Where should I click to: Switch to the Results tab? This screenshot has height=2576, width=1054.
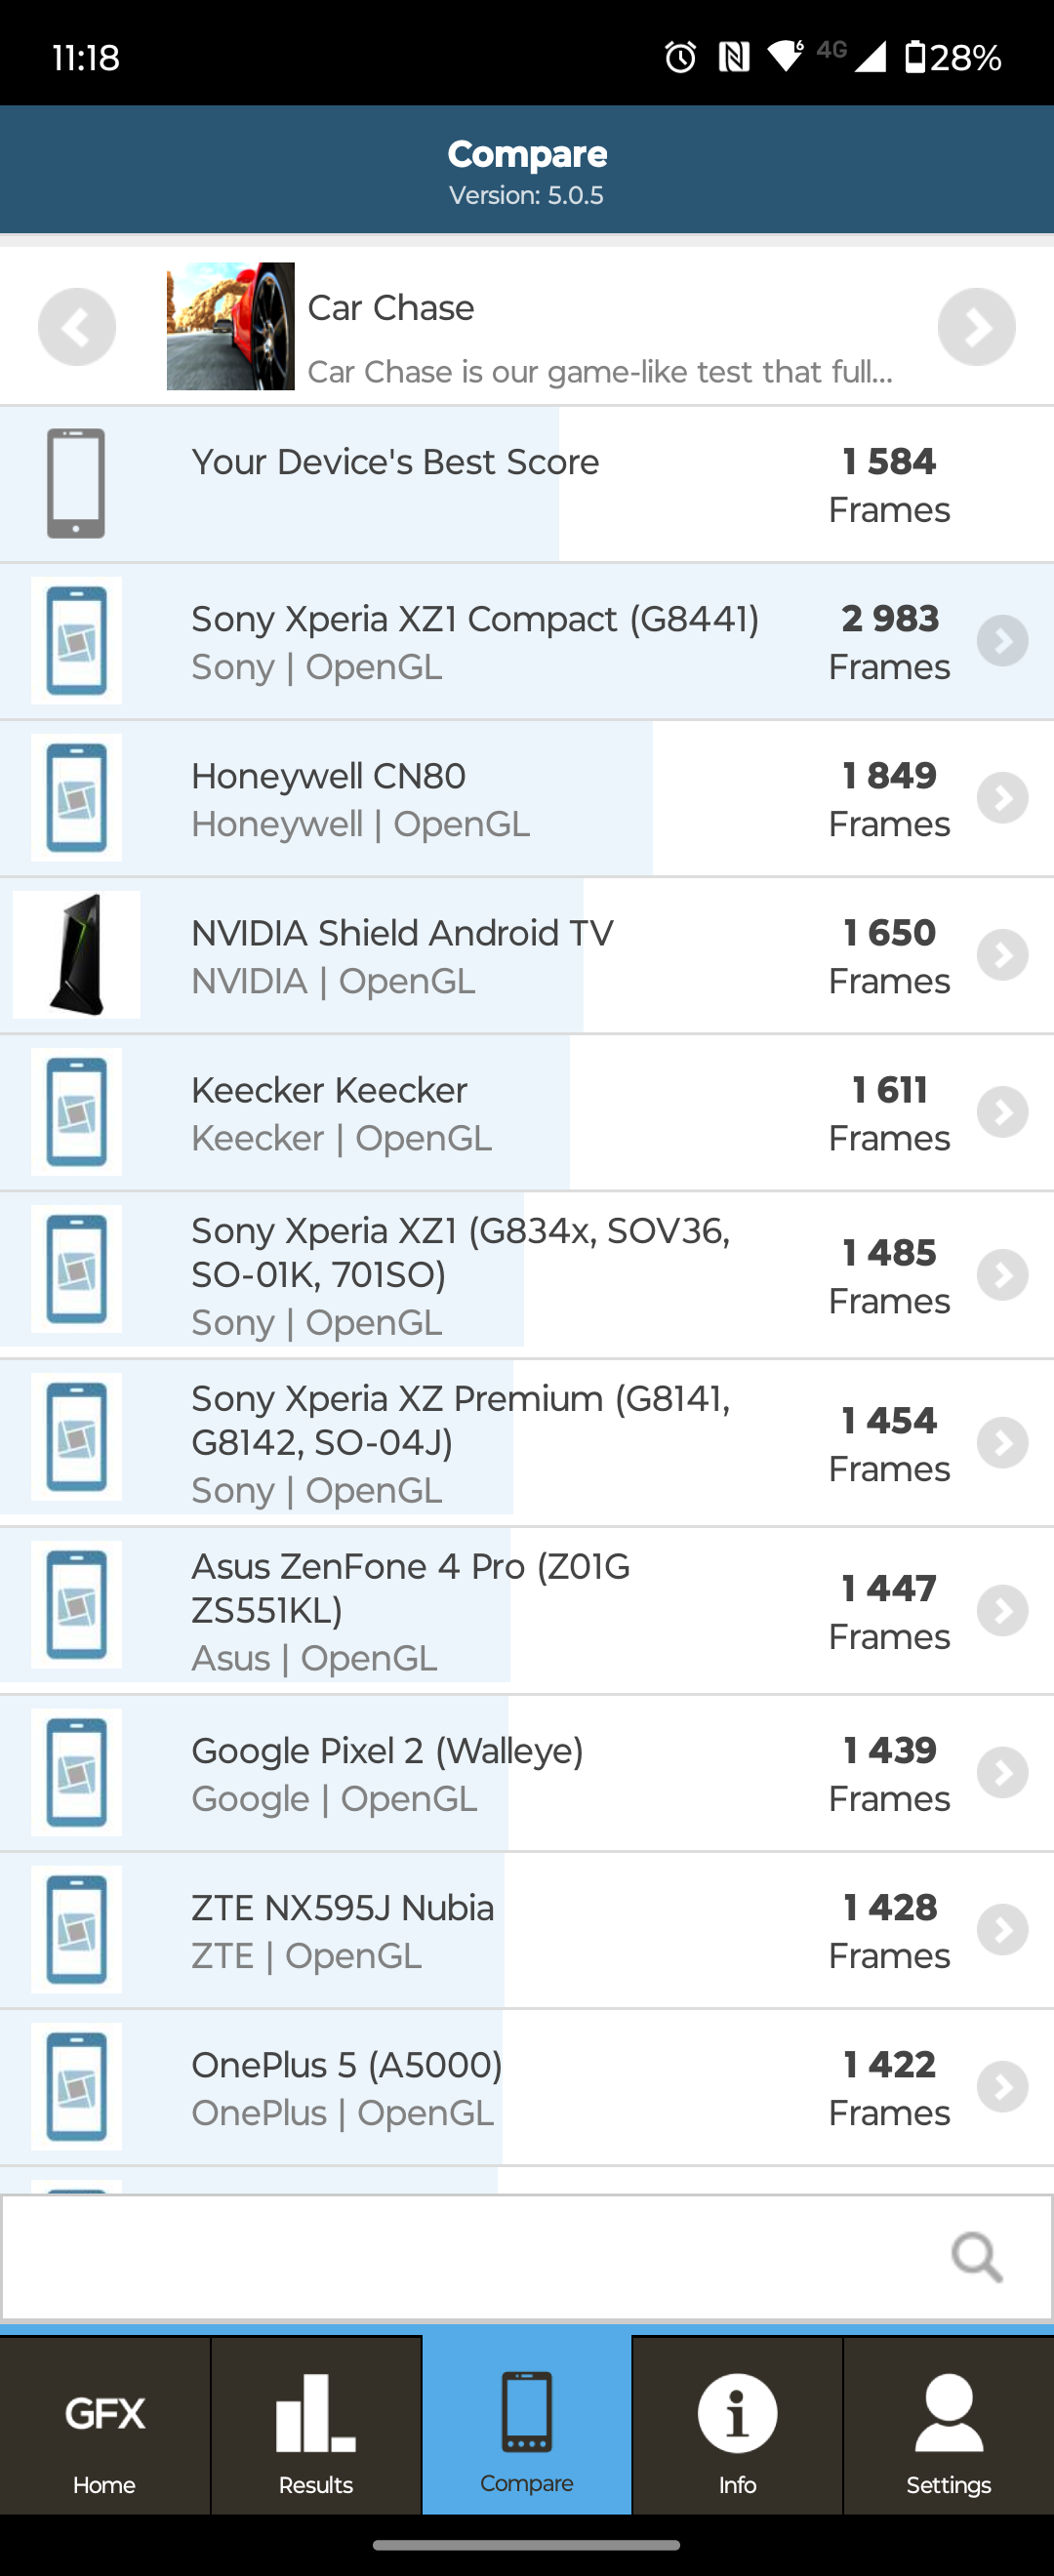316,2427
